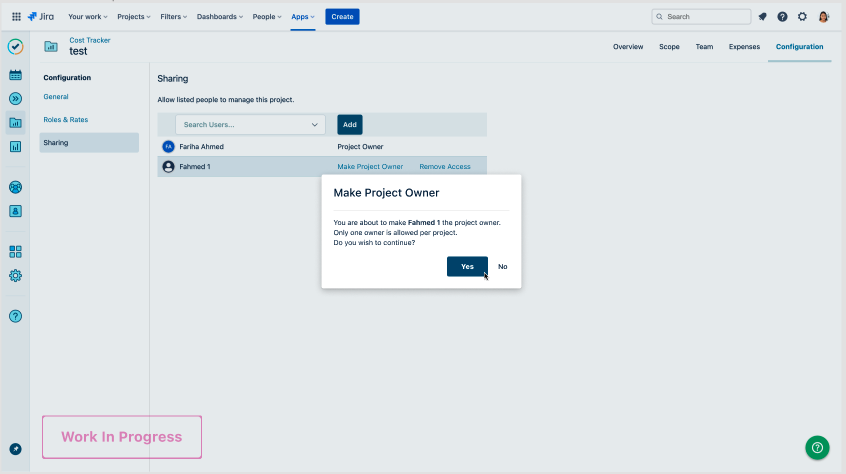
Task: Select Roles & Rates in Configuration menu
Action: tap(66, 120)
